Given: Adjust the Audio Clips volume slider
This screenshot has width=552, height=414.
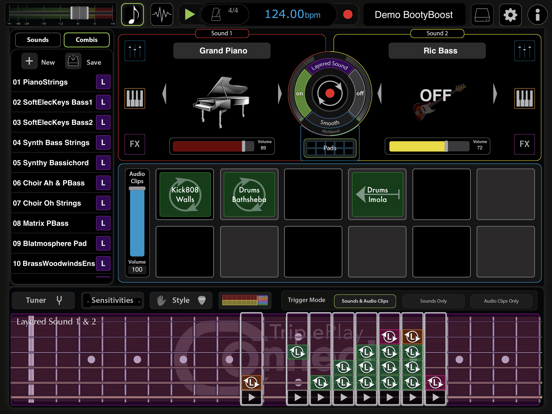Looking at the screenshot, I should point(137,222).
